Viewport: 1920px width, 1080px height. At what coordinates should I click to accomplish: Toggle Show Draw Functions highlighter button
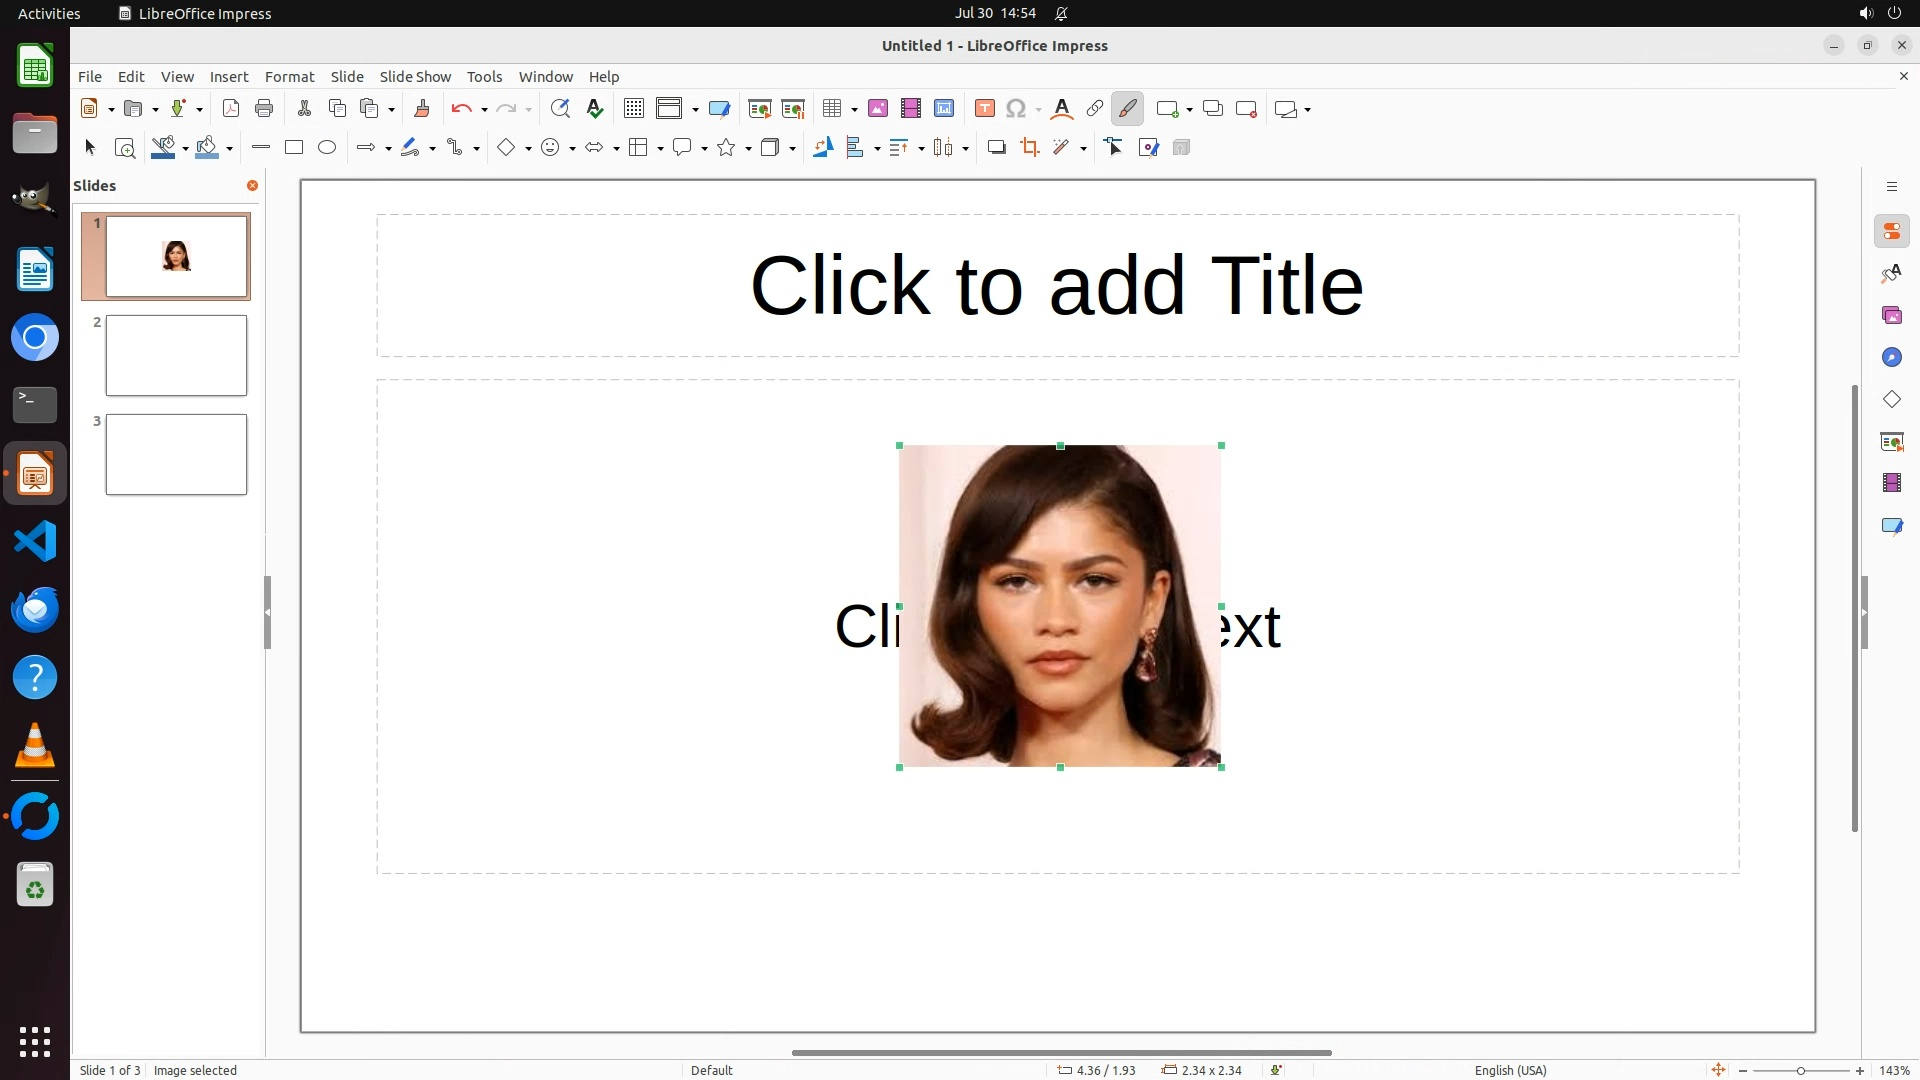1127,109
